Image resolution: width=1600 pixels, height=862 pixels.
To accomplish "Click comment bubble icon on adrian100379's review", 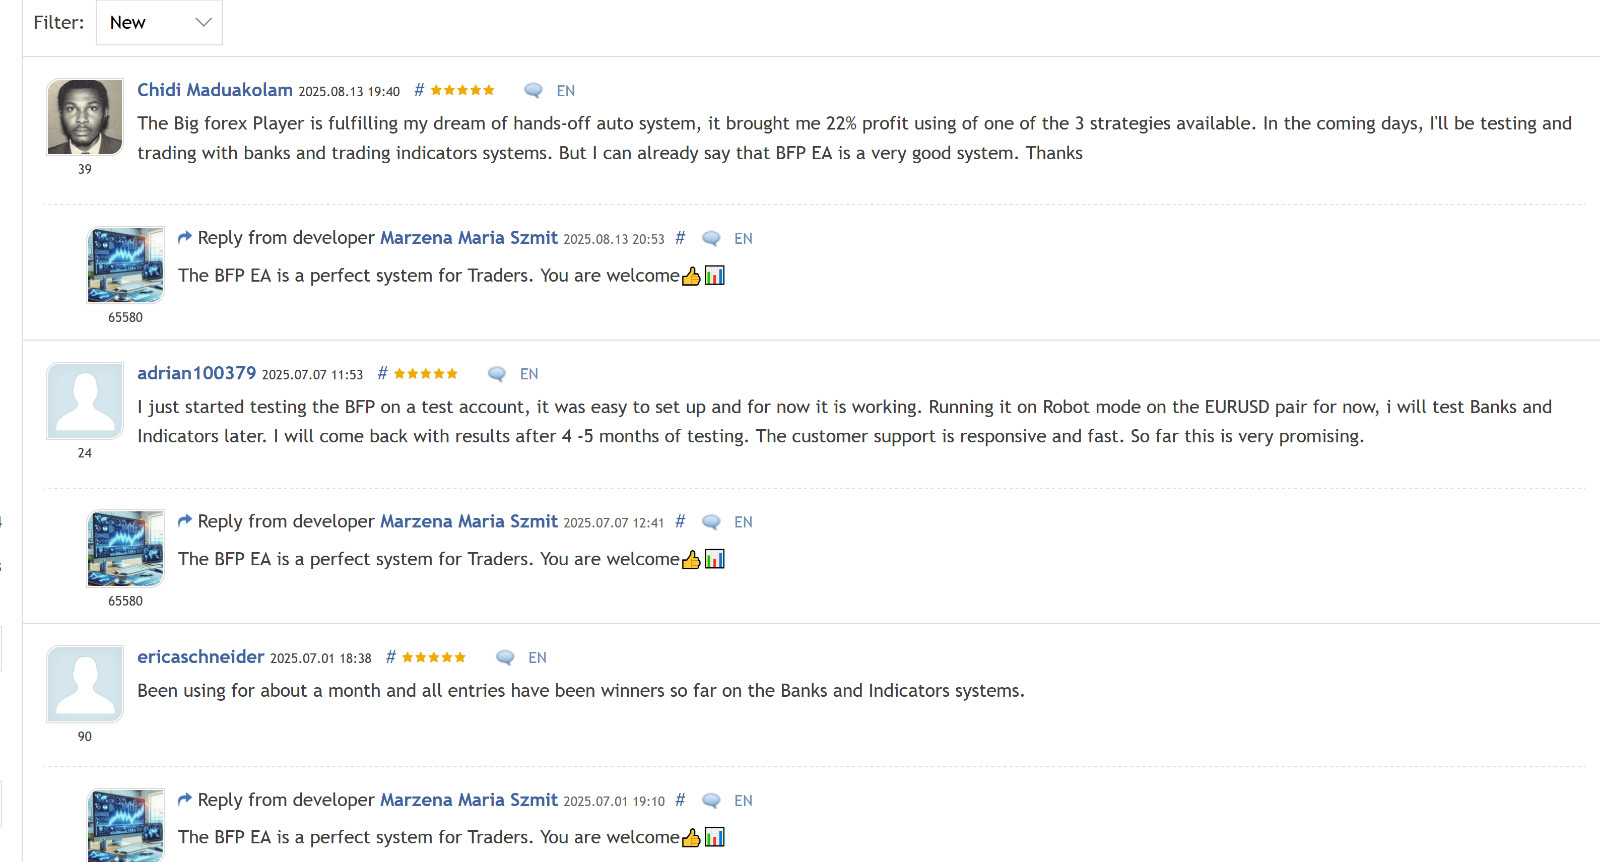I will (496, 374).
